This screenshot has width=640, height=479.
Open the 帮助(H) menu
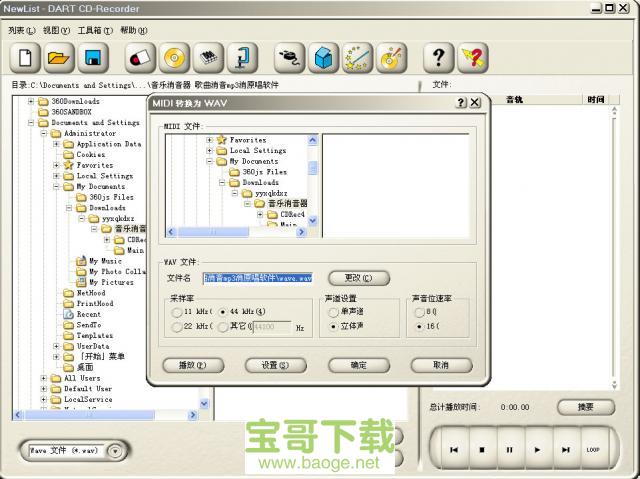pyautogui.click(x=133, y=30)
